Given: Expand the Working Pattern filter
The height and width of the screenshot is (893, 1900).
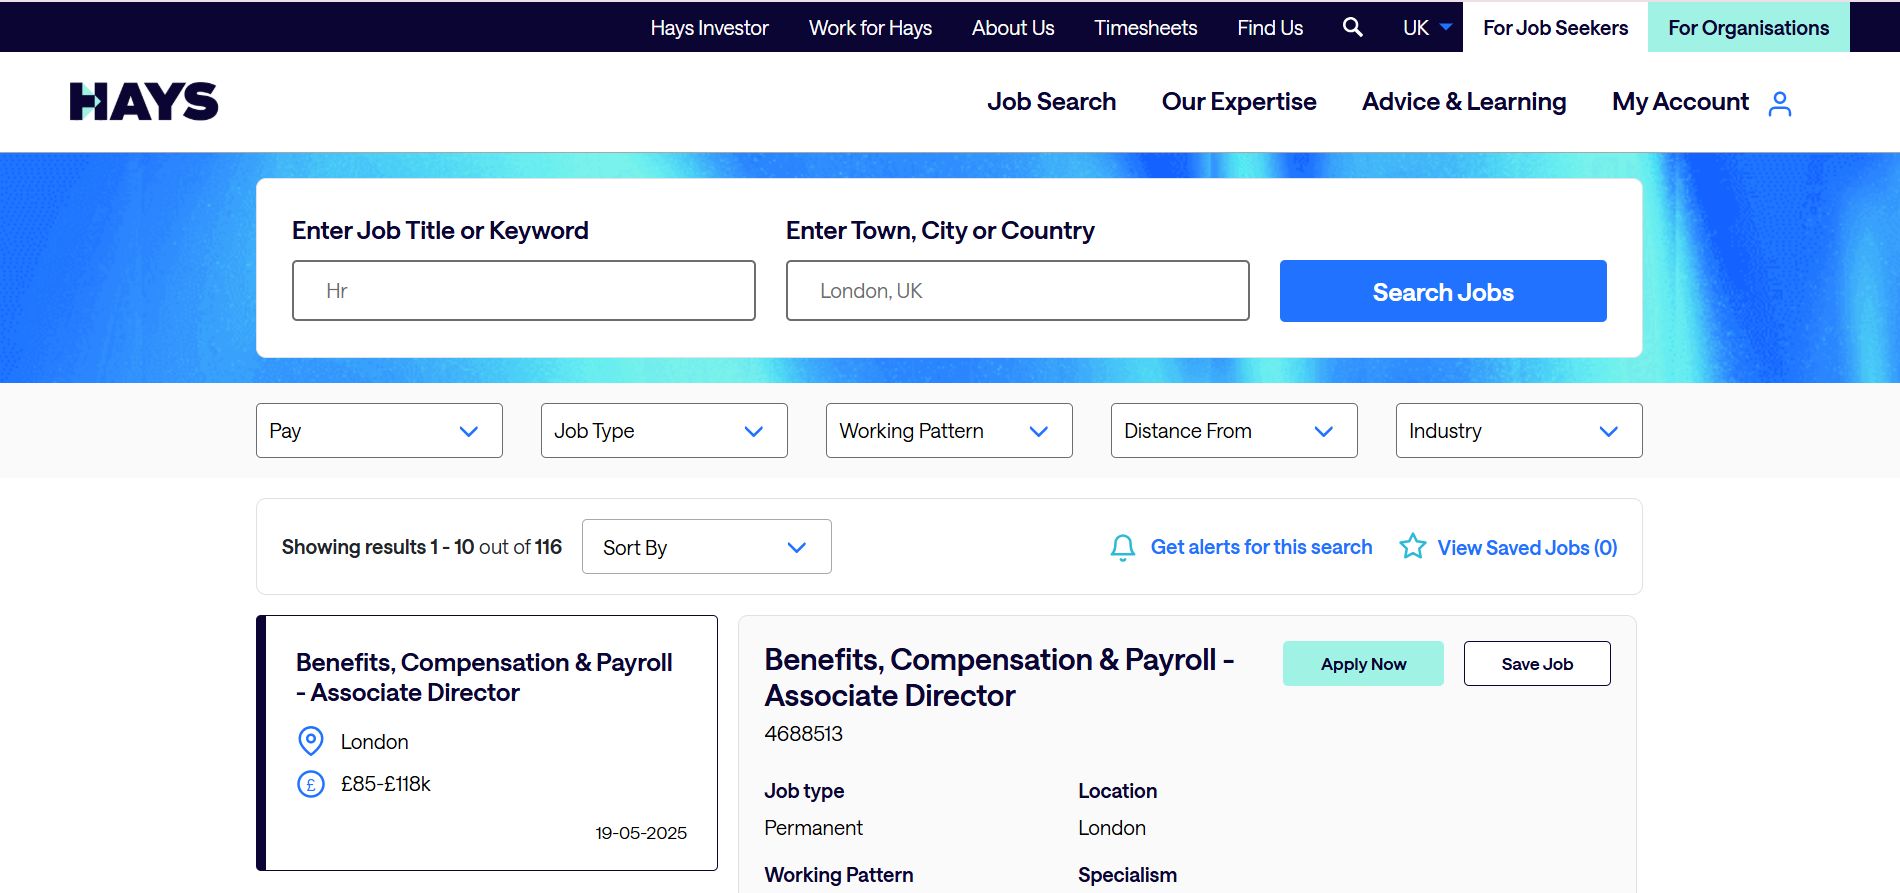Looking at the screenshot, I should 949,431.
